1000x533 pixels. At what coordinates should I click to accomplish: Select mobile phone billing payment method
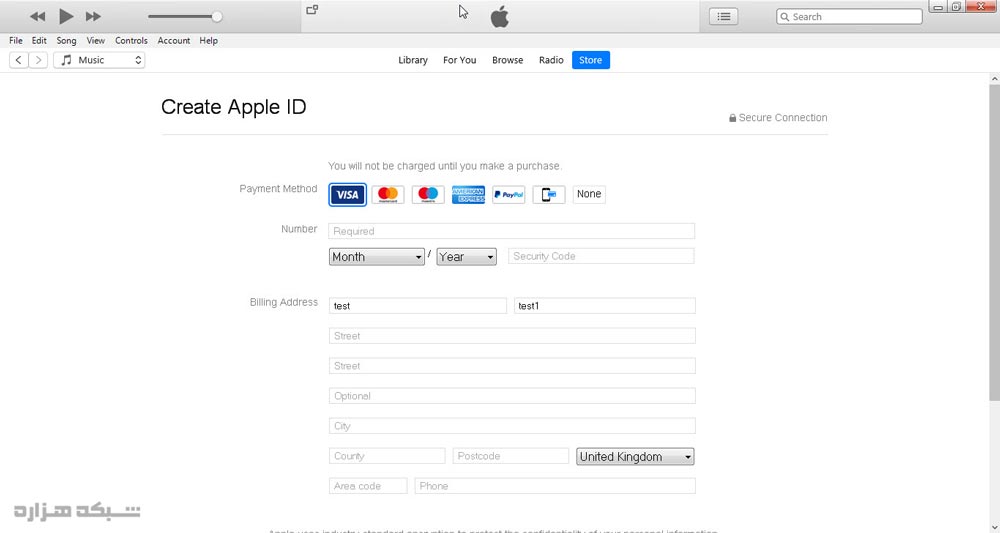point(548,194)
